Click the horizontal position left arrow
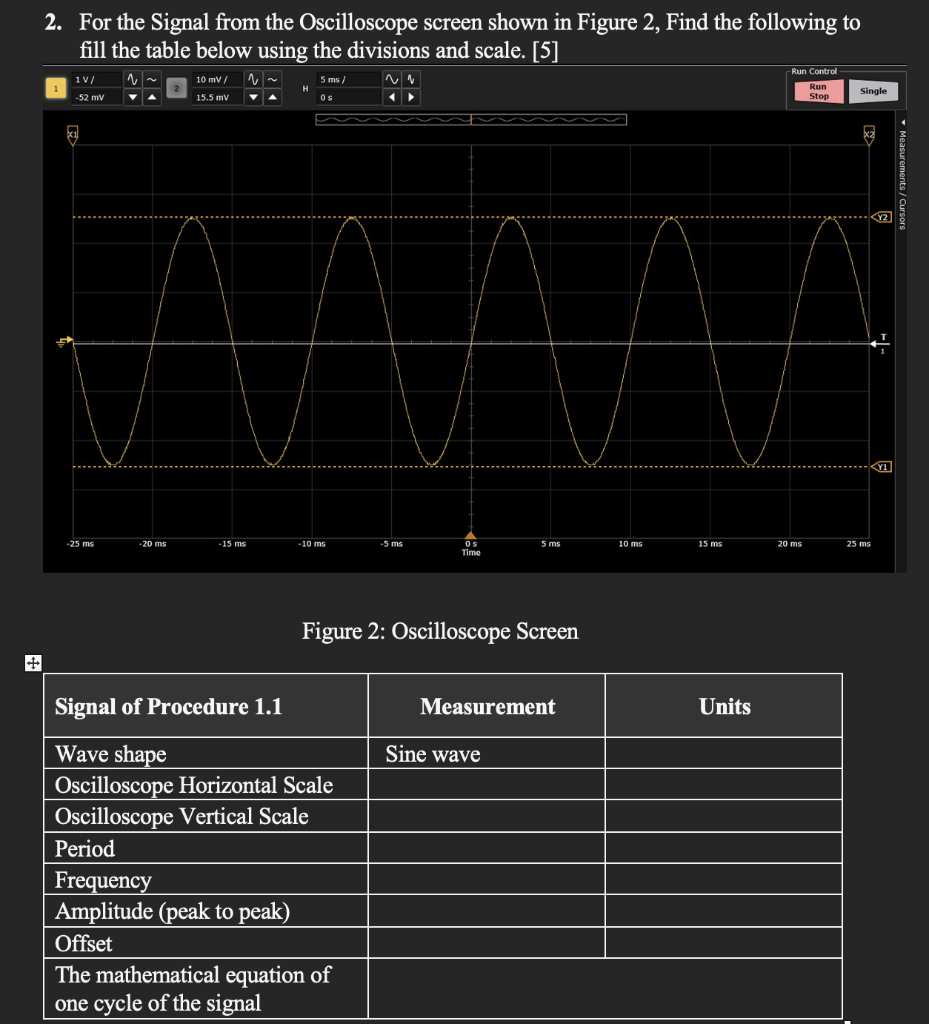 [x=394, y=95]
